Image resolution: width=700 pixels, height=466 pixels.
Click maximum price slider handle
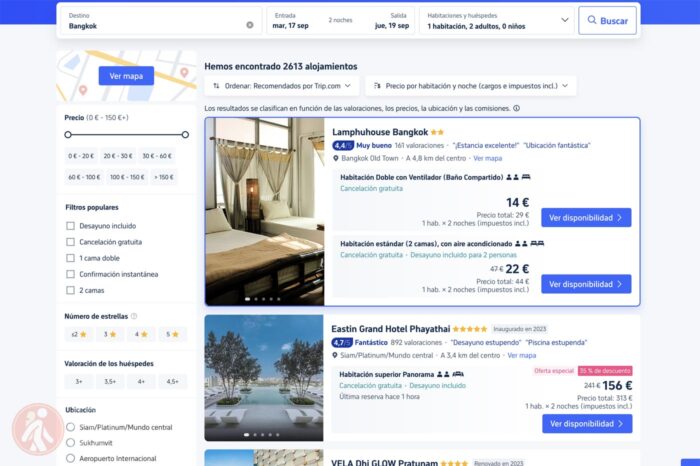pyautogui.click(x=185, y=134)
